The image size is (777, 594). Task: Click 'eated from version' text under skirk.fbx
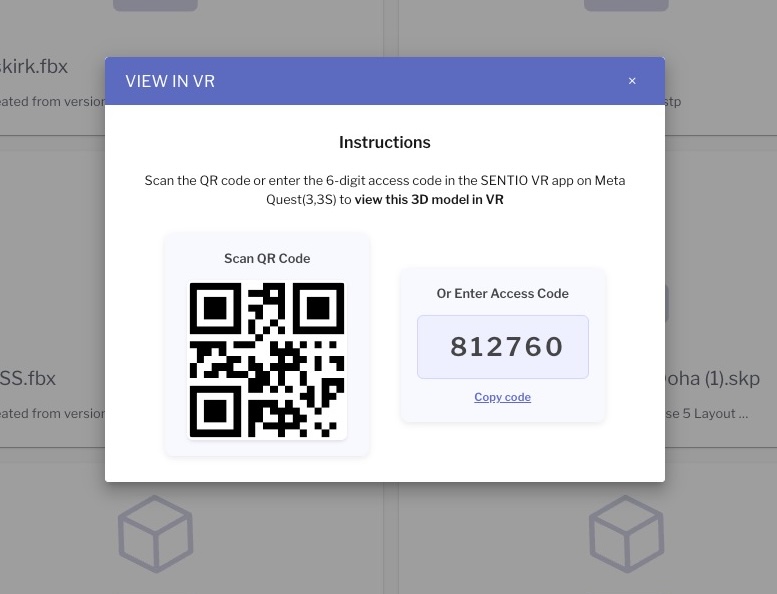coord(52,102)
